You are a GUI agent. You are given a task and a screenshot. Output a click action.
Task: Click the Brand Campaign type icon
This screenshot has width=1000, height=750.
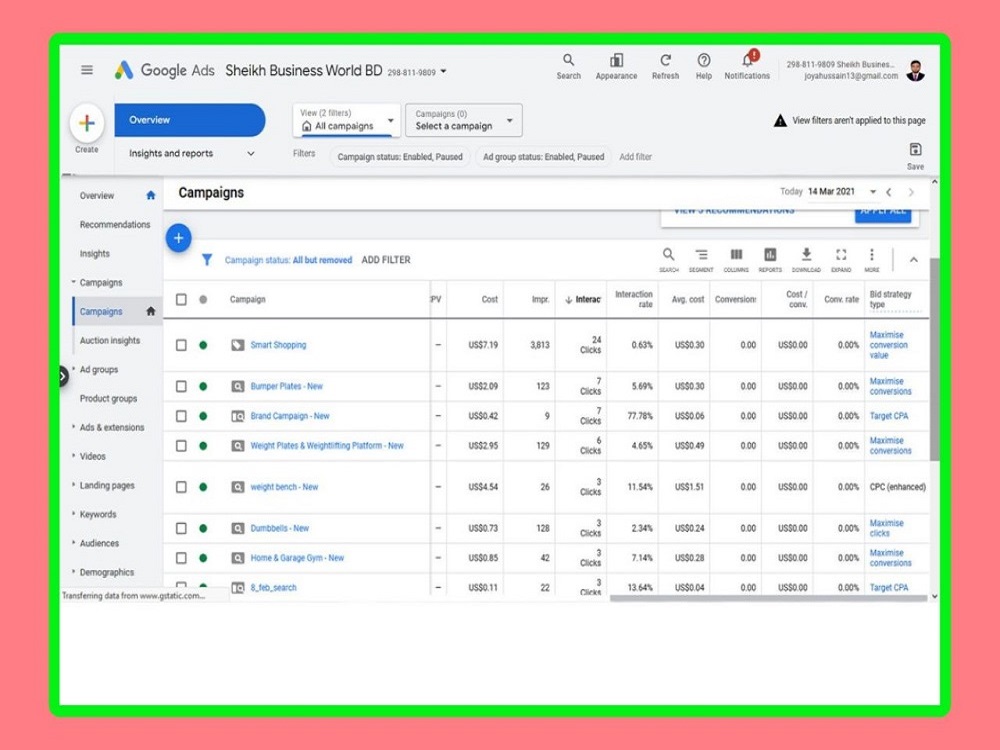click(x=237, y=416)
